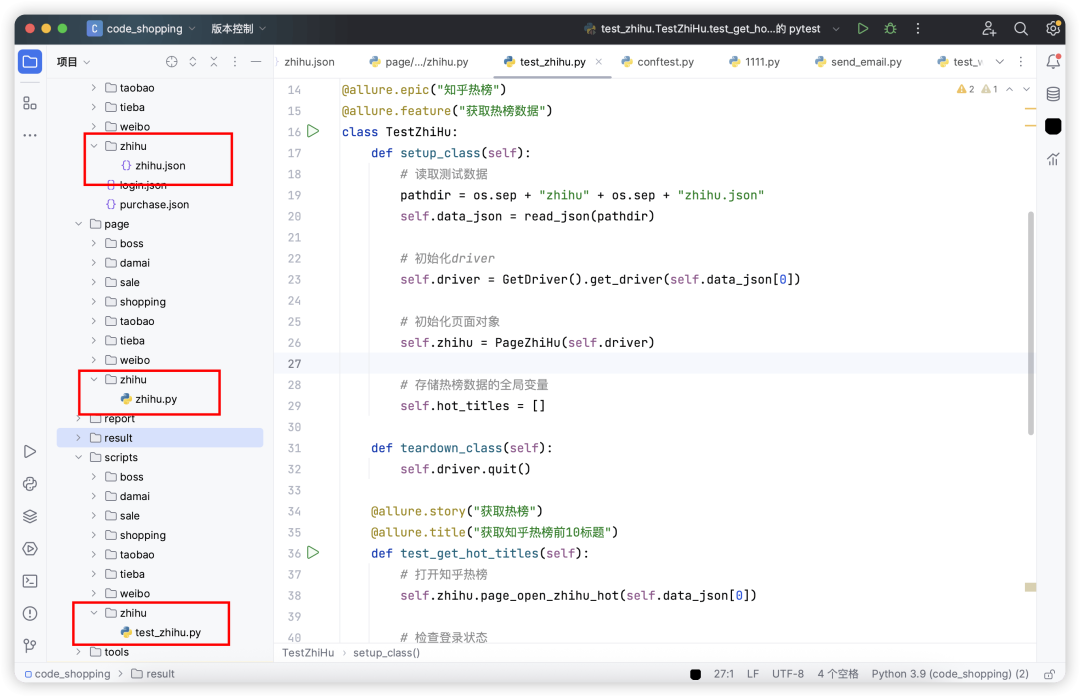Image resolution: width=1080 pixels, height=697 pixels.
Task: Hide the project panel
Action: [256, 62]
